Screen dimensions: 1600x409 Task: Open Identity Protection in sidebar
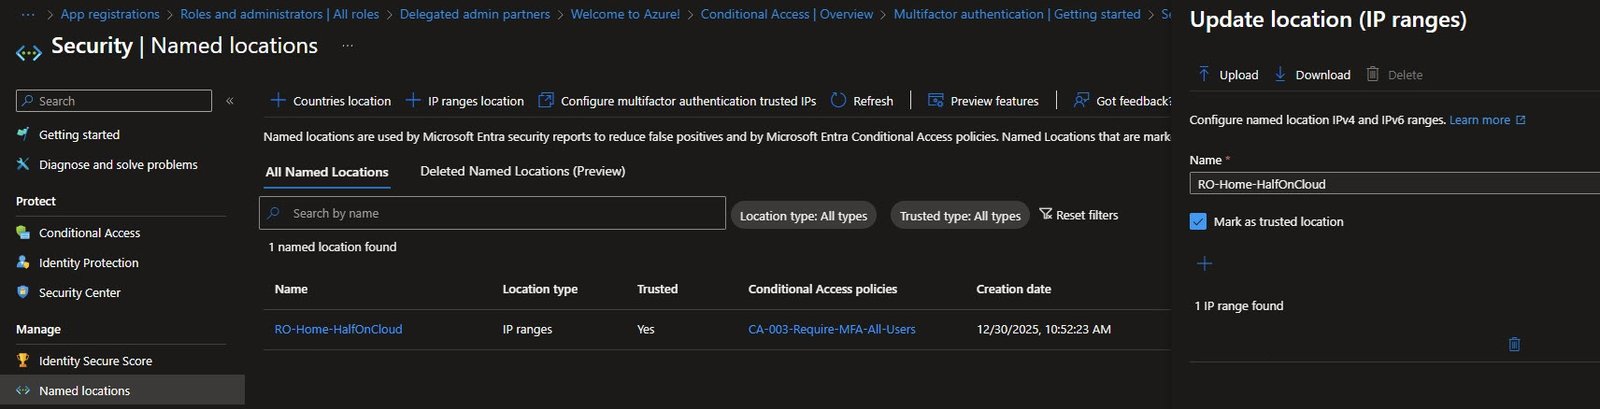click(88, 263)
